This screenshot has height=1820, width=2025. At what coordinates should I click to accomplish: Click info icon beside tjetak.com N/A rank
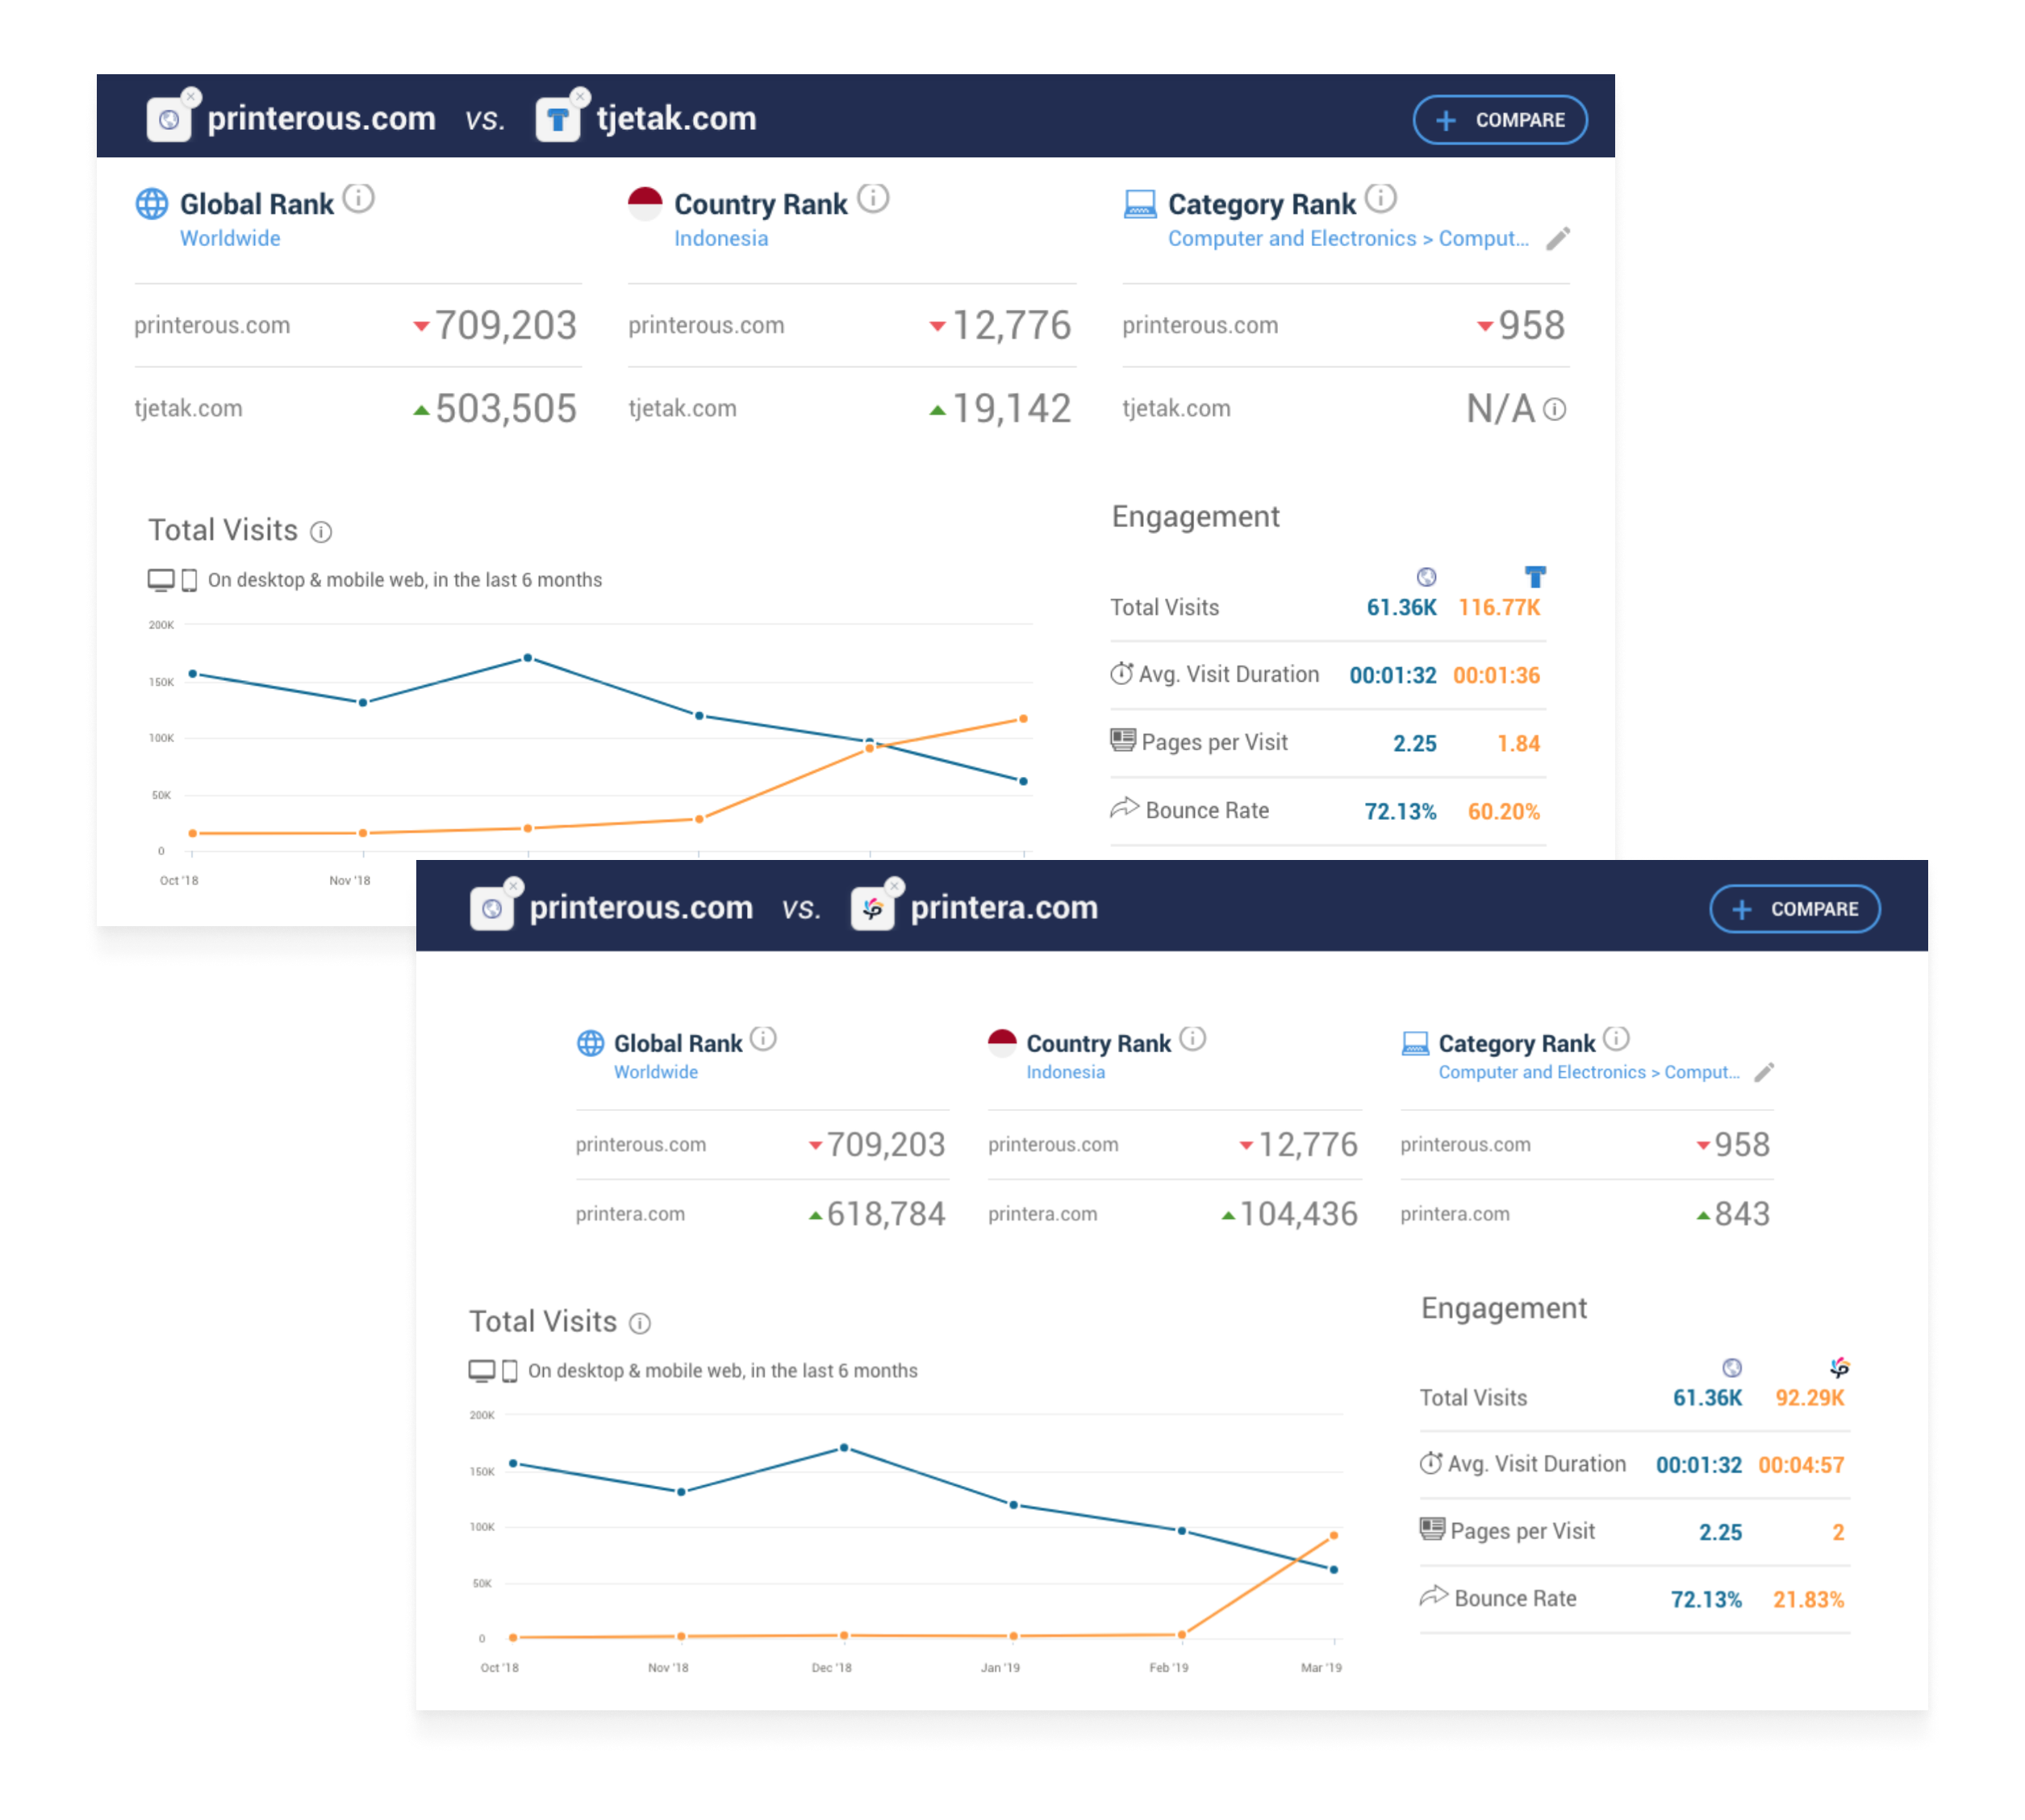coord(1554,409)
